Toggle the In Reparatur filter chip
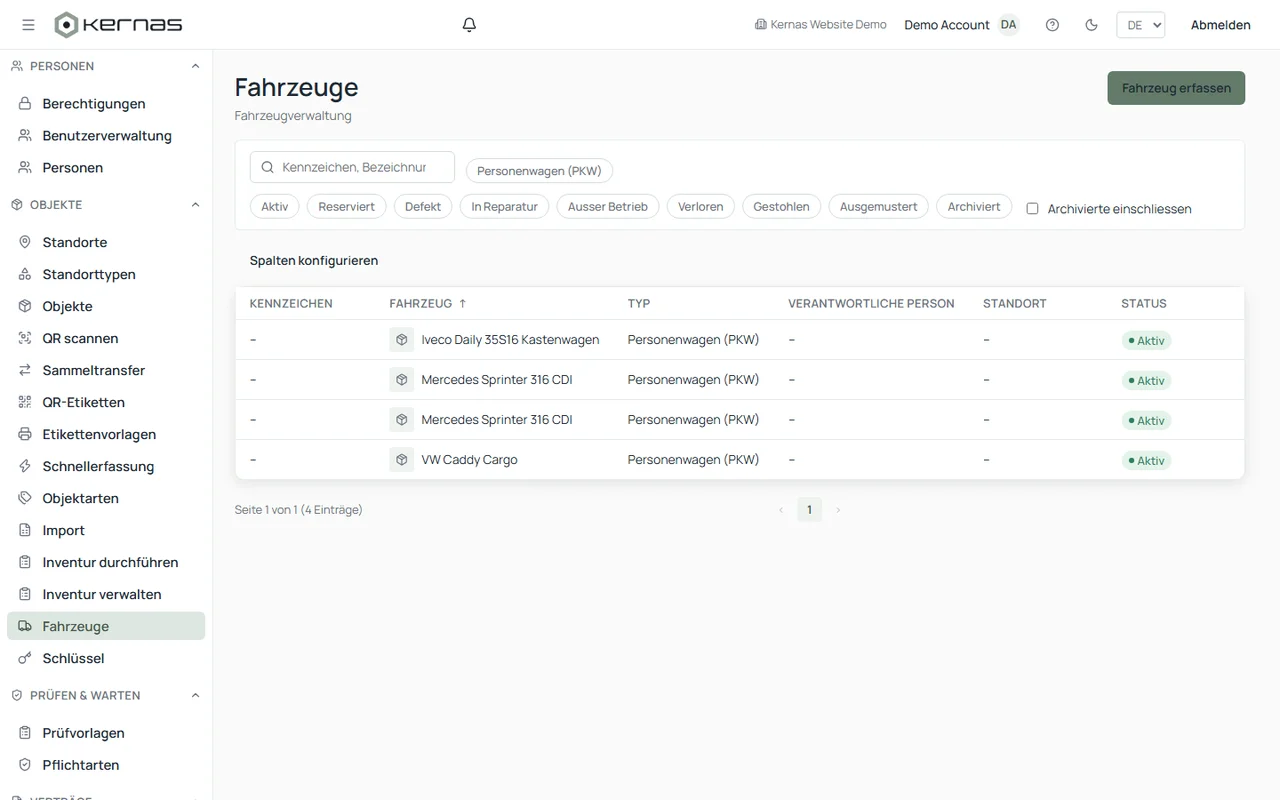 click(x=504, y=207)
